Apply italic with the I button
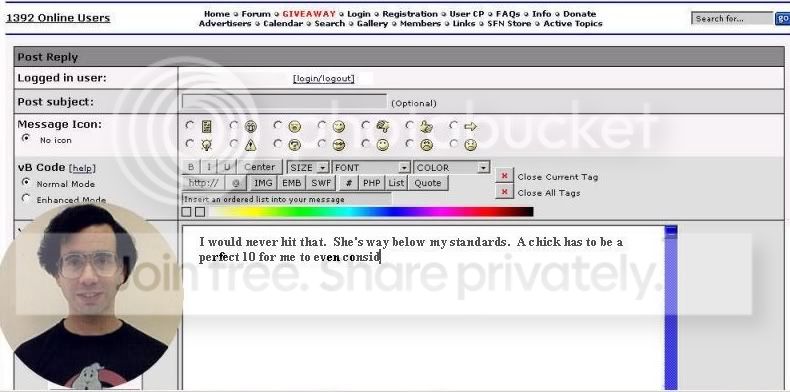The width and height of the screenshot is (790, 392). [x=208, y=167]
